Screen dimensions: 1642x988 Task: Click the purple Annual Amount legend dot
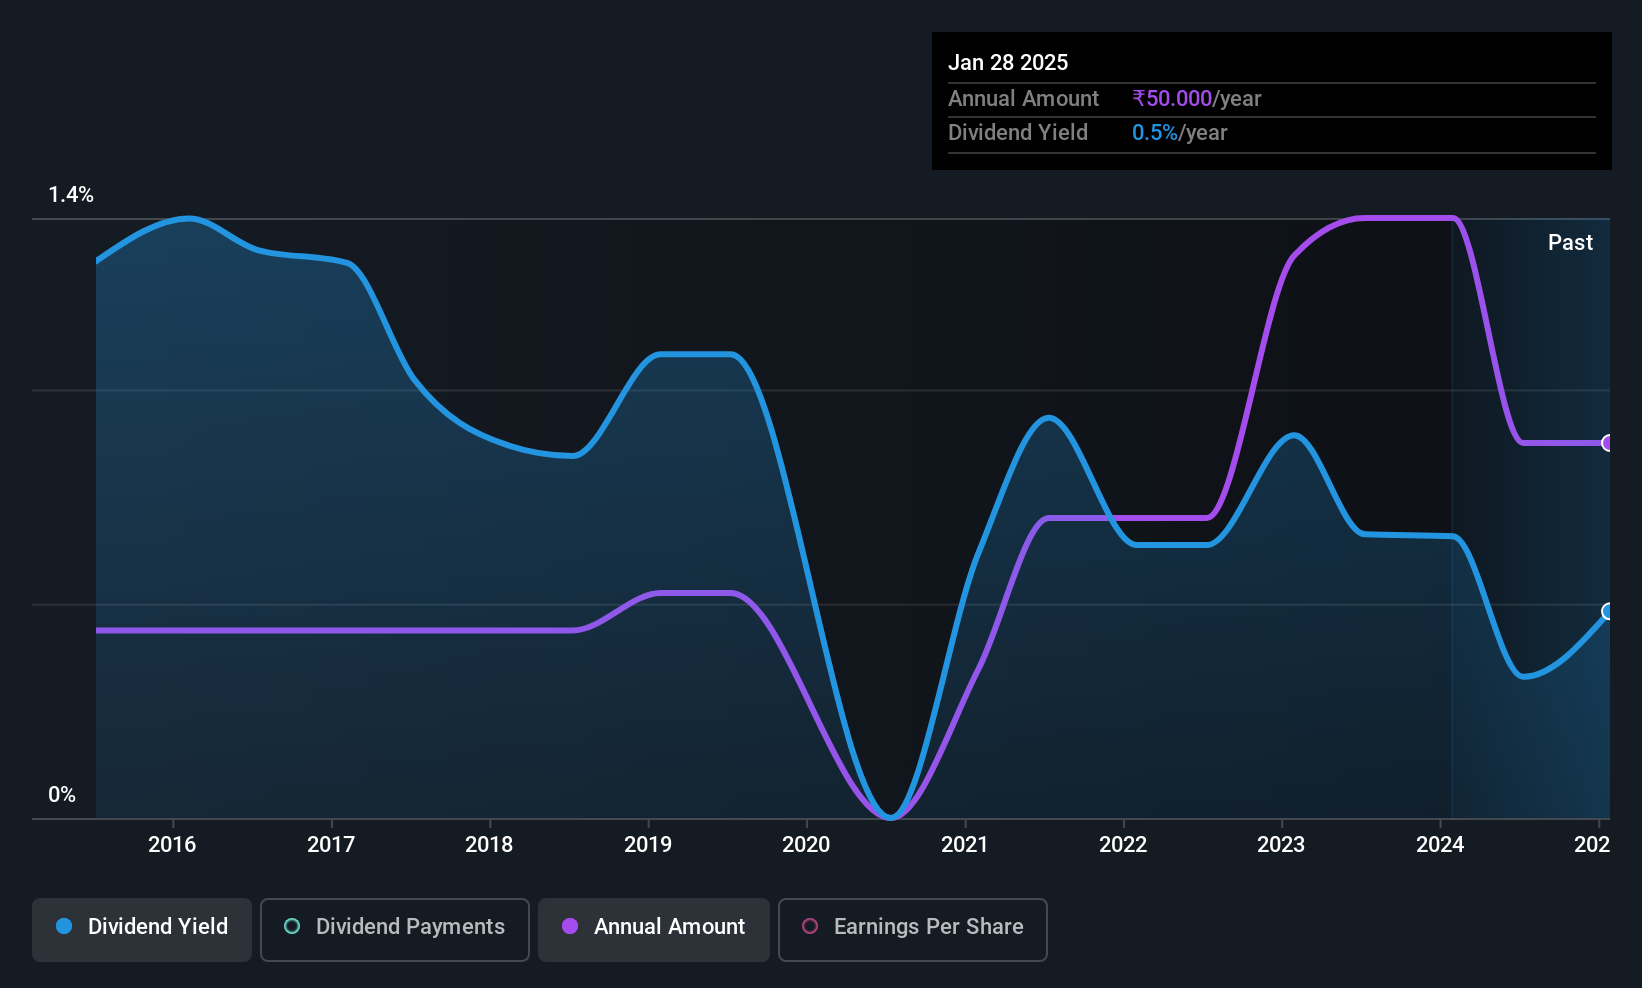(570, 926)
